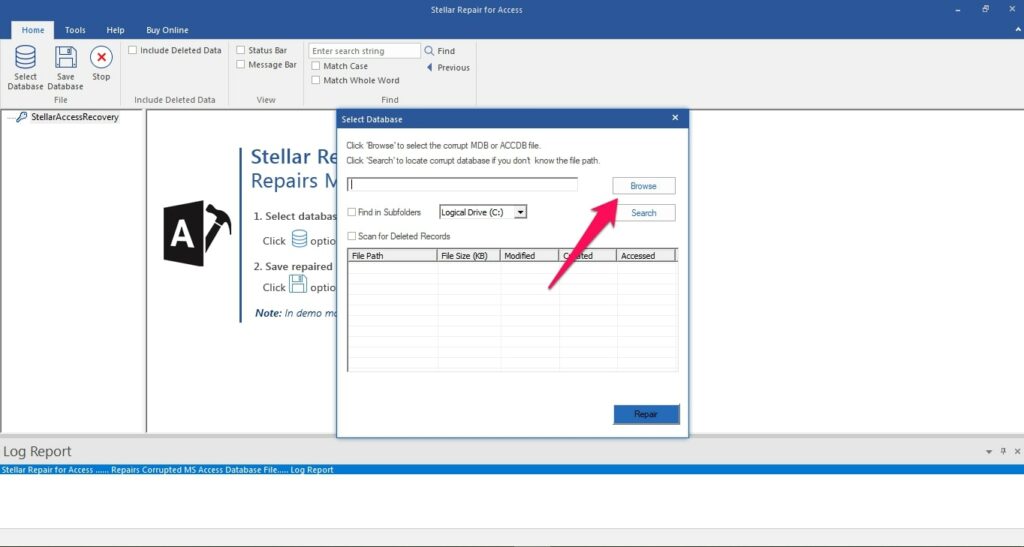The image size is (1024, 547).
Task: Click the Save Database floppy icon
Action: pyautogui.click(x=65, y=57)
